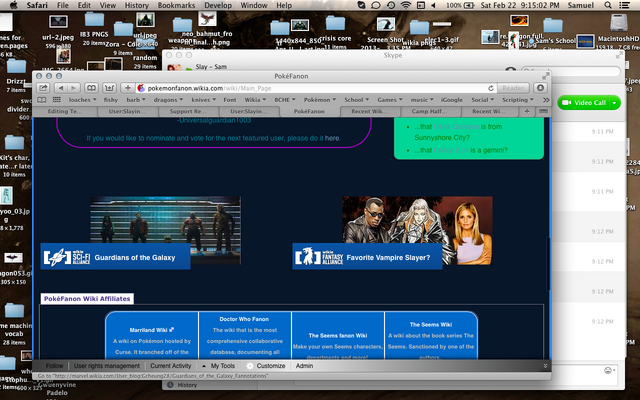Open the iGoogle bookmark
Image resolution: width=640 pixels, height=400 pixels.
(452, 100)
